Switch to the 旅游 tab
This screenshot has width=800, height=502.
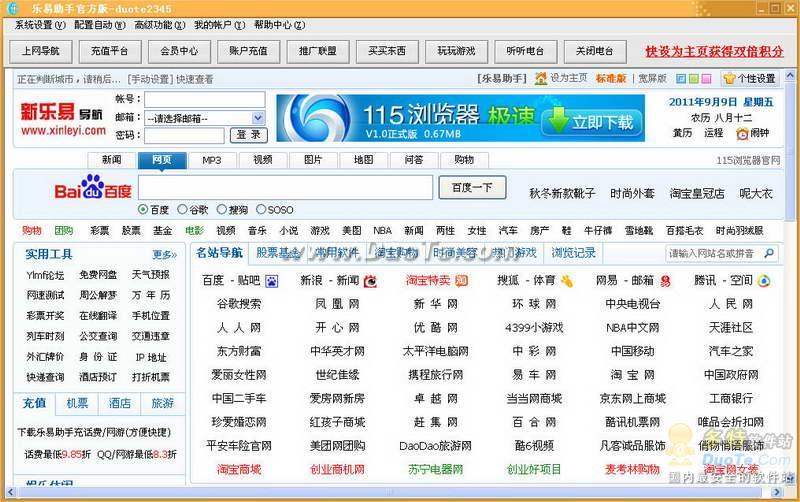point(163,404)
